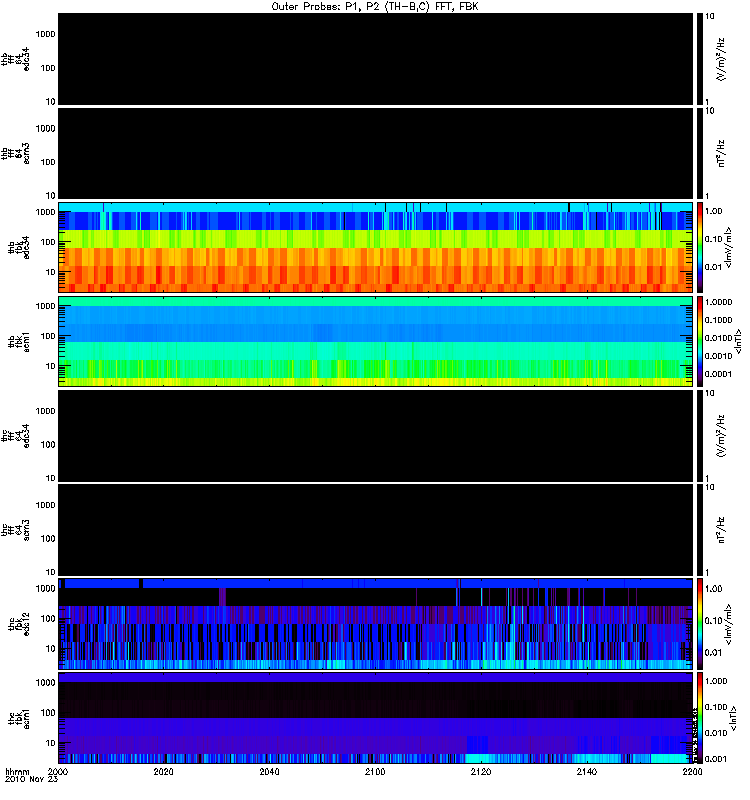
Task: Click the 1000 y-tick of thc fbk scm1
Action: [45, 683]
